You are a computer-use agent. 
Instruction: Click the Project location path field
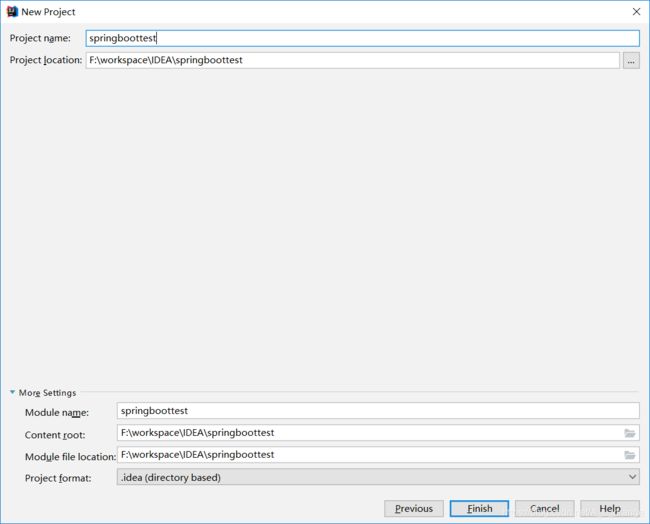click(x=352, y=60)
